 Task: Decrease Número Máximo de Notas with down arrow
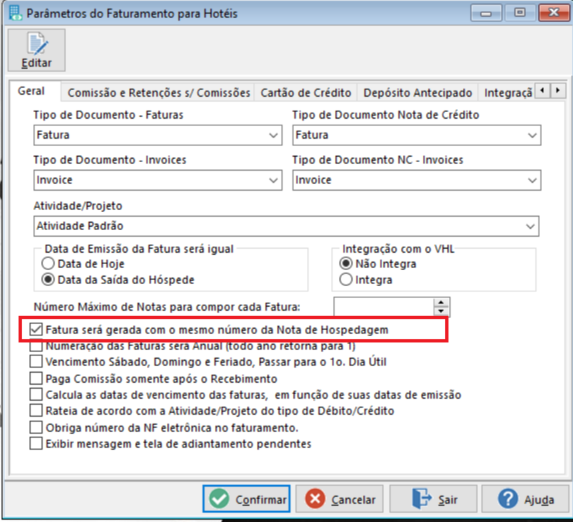point(441,311)
